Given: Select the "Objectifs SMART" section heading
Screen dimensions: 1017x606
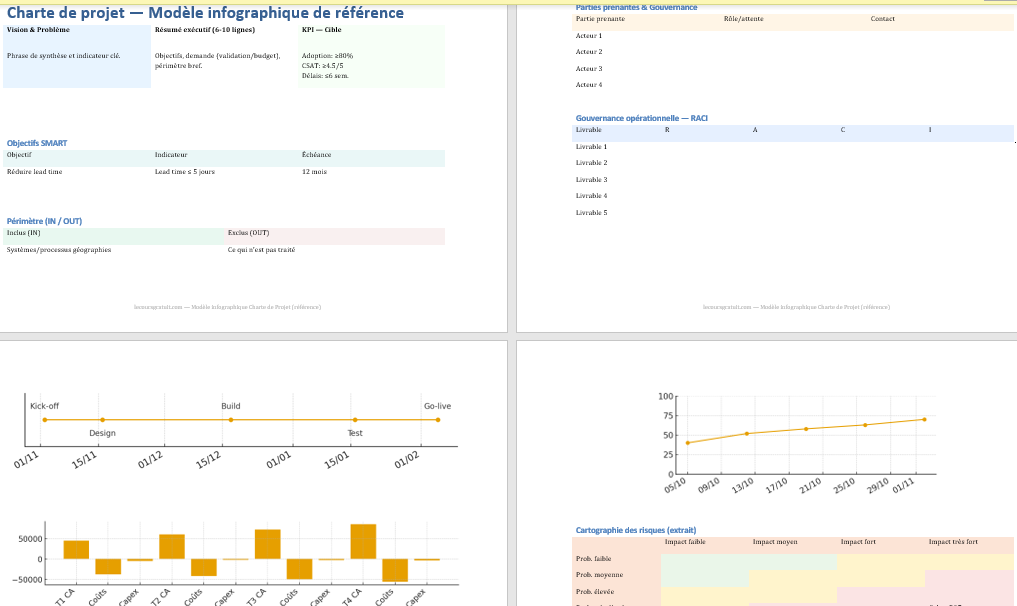Looking at the screenshot, I should pos(37,143).
